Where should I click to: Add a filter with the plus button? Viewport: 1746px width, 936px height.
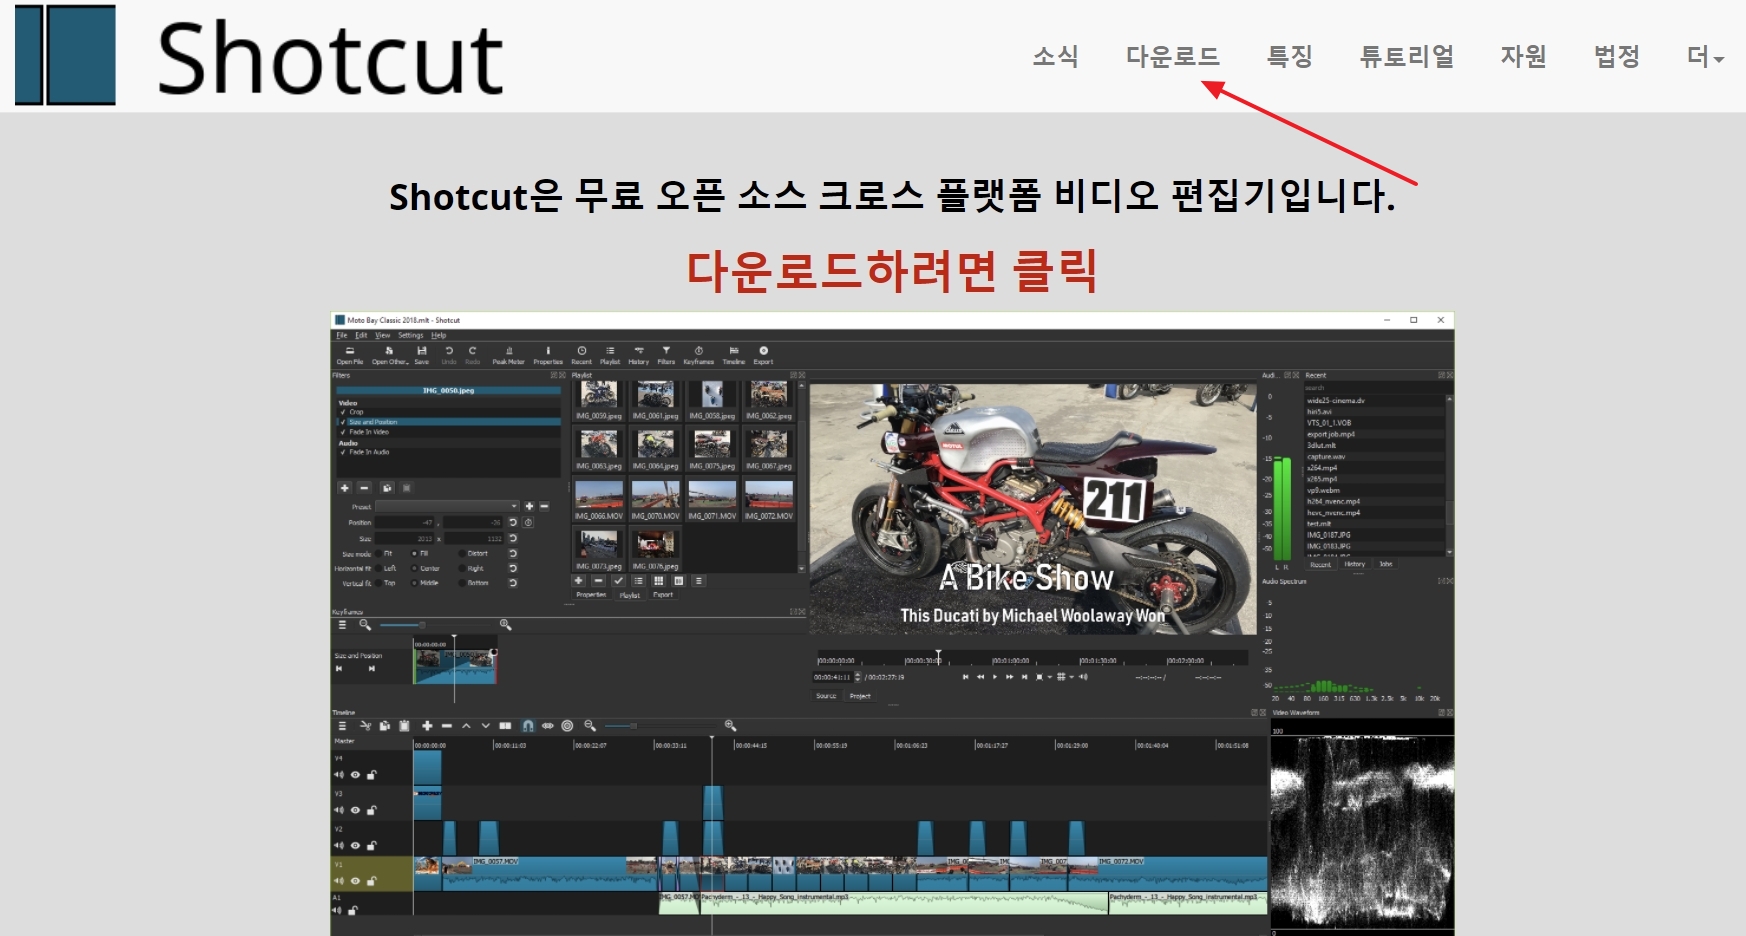pyautogui.click(x=344, y=488)
